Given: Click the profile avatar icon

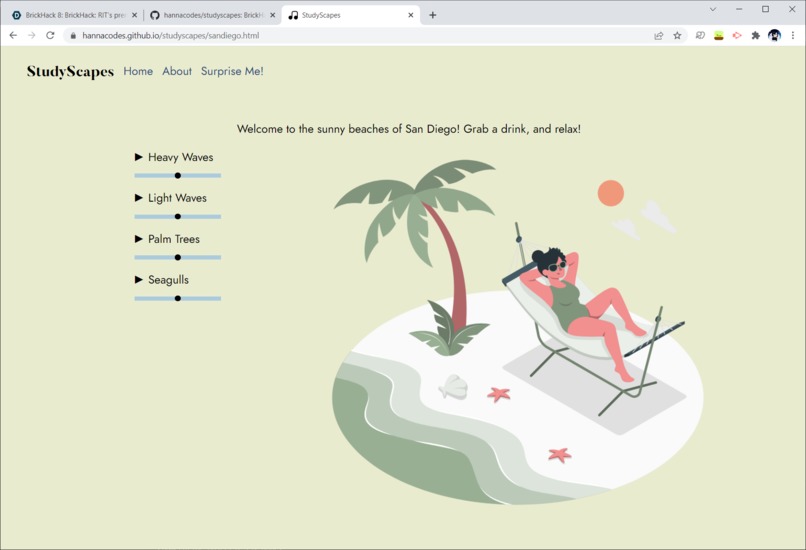Looking at the screenshot, I should point(774,35).
